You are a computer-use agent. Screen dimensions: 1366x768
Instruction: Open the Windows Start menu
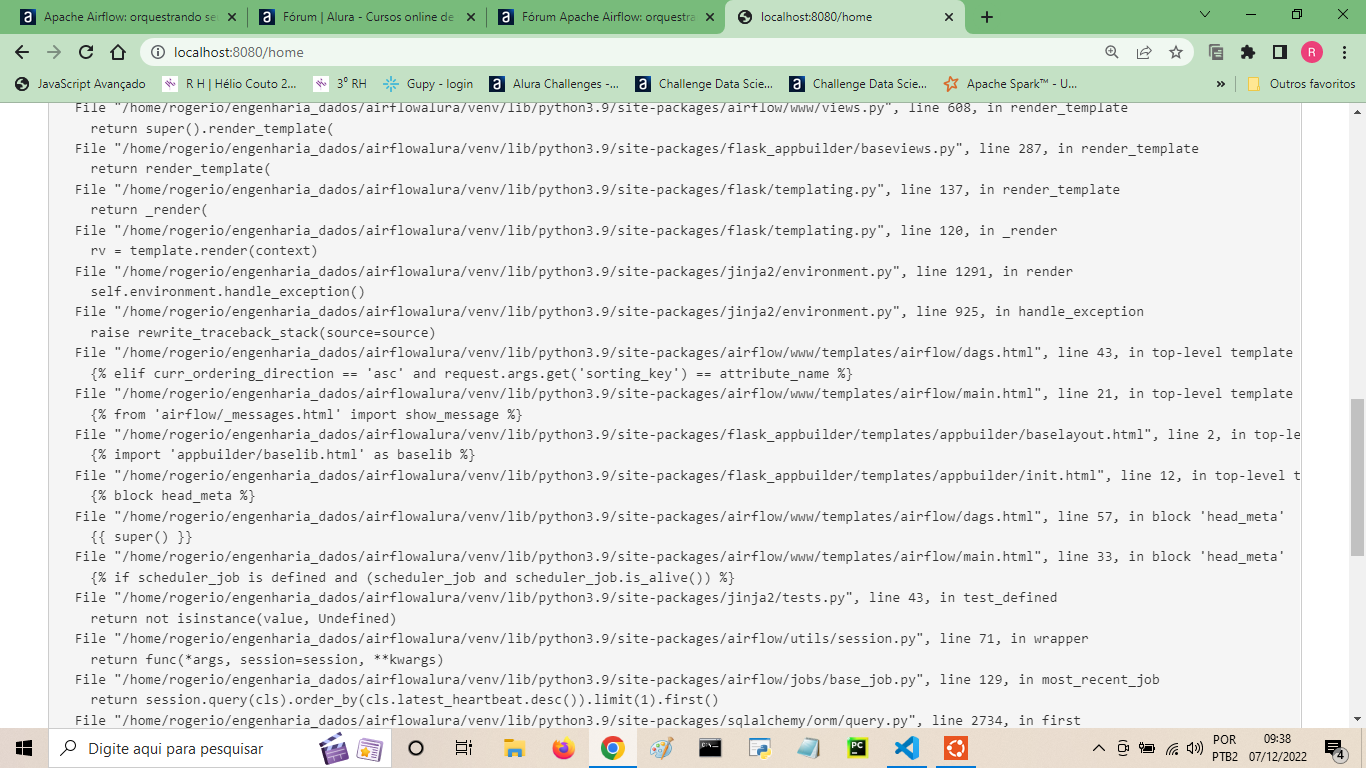point(24,748)
